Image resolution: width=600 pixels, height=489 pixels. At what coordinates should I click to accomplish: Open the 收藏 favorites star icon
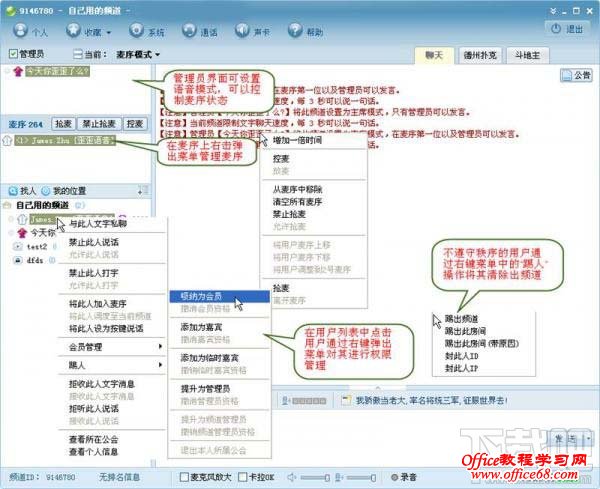pyautogui.click(x=73, y=30)
